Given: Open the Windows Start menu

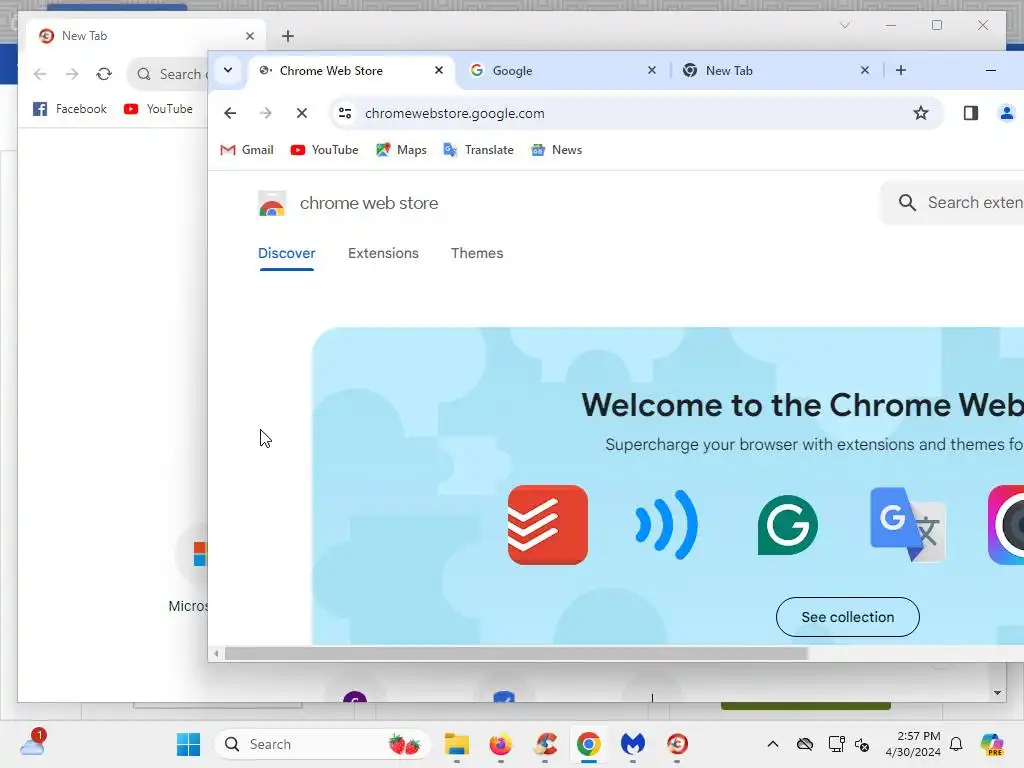Looking at the screenshot, I should (189, 744).
